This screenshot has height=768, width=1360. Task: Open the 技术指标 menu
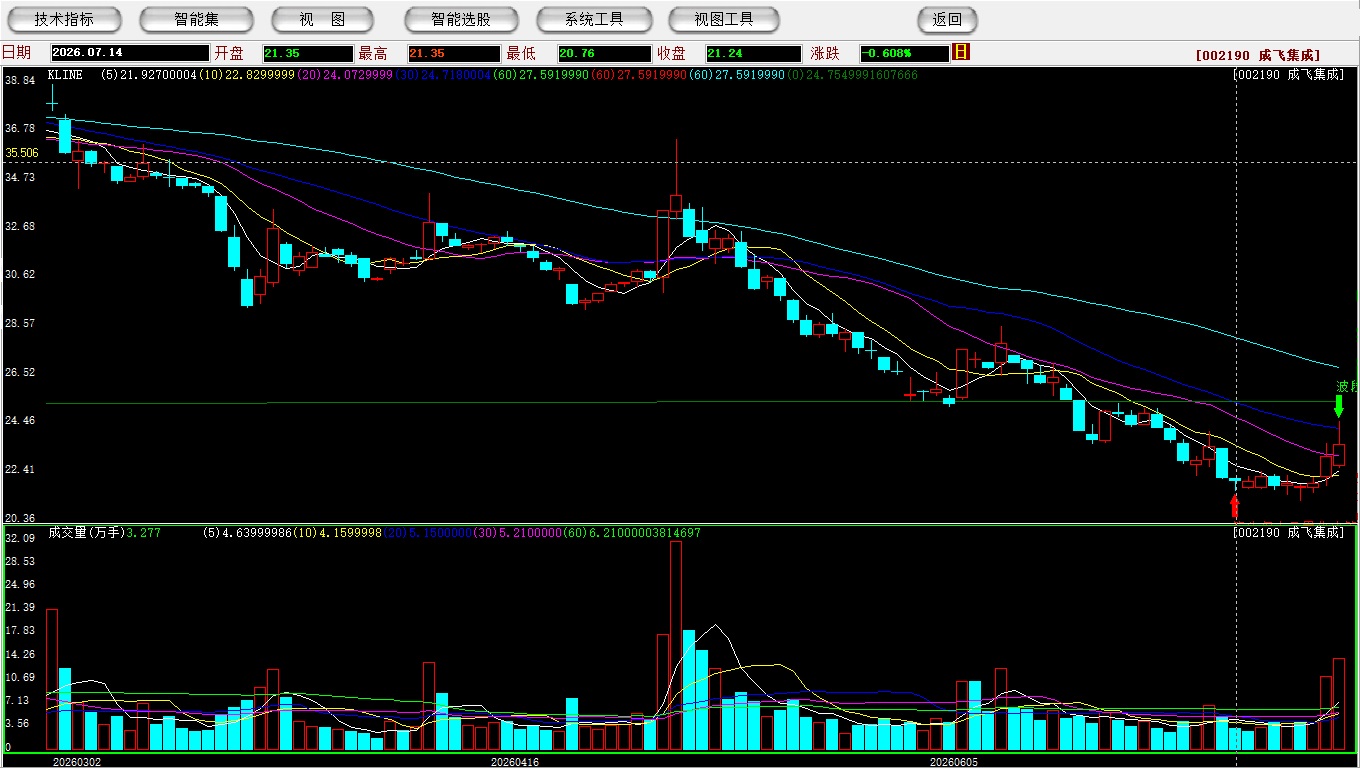[64, 19]
